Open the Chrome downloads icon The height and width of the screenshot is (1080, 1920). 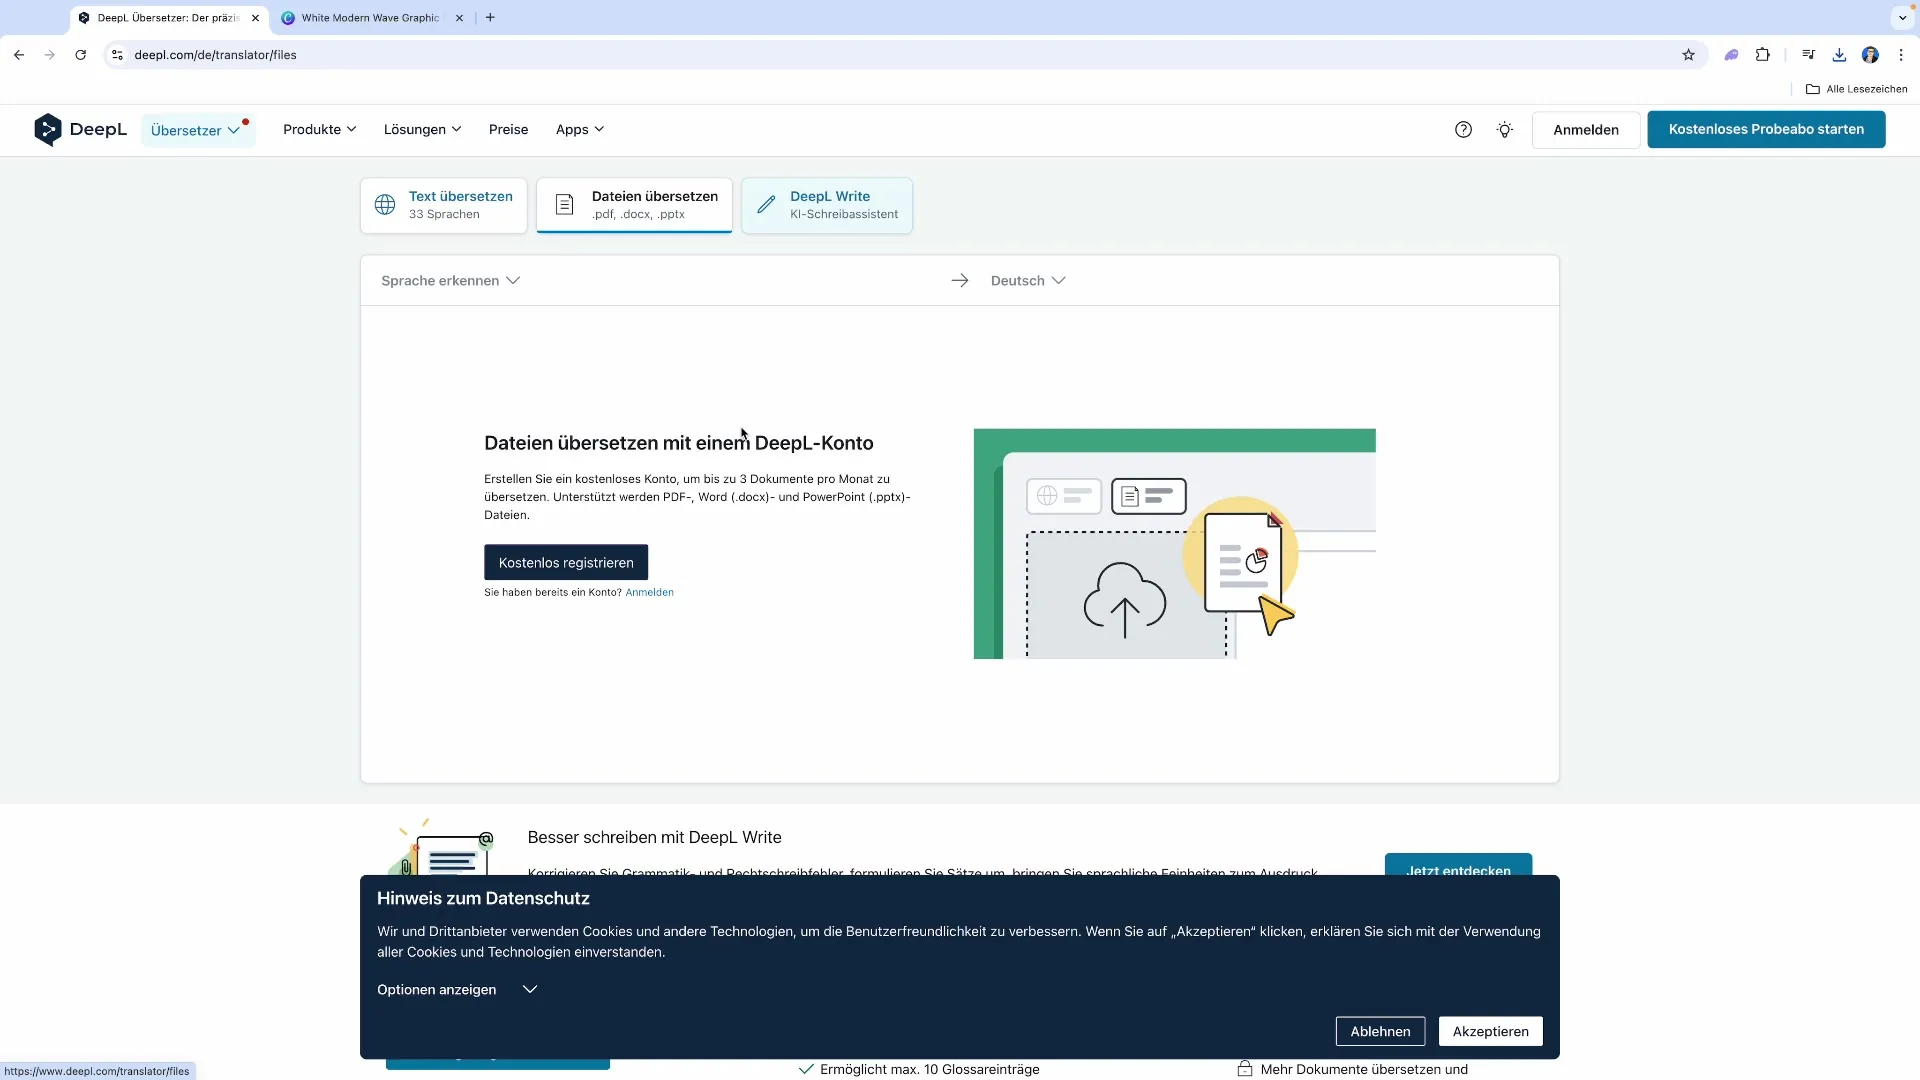click(x=1838, y=55)
